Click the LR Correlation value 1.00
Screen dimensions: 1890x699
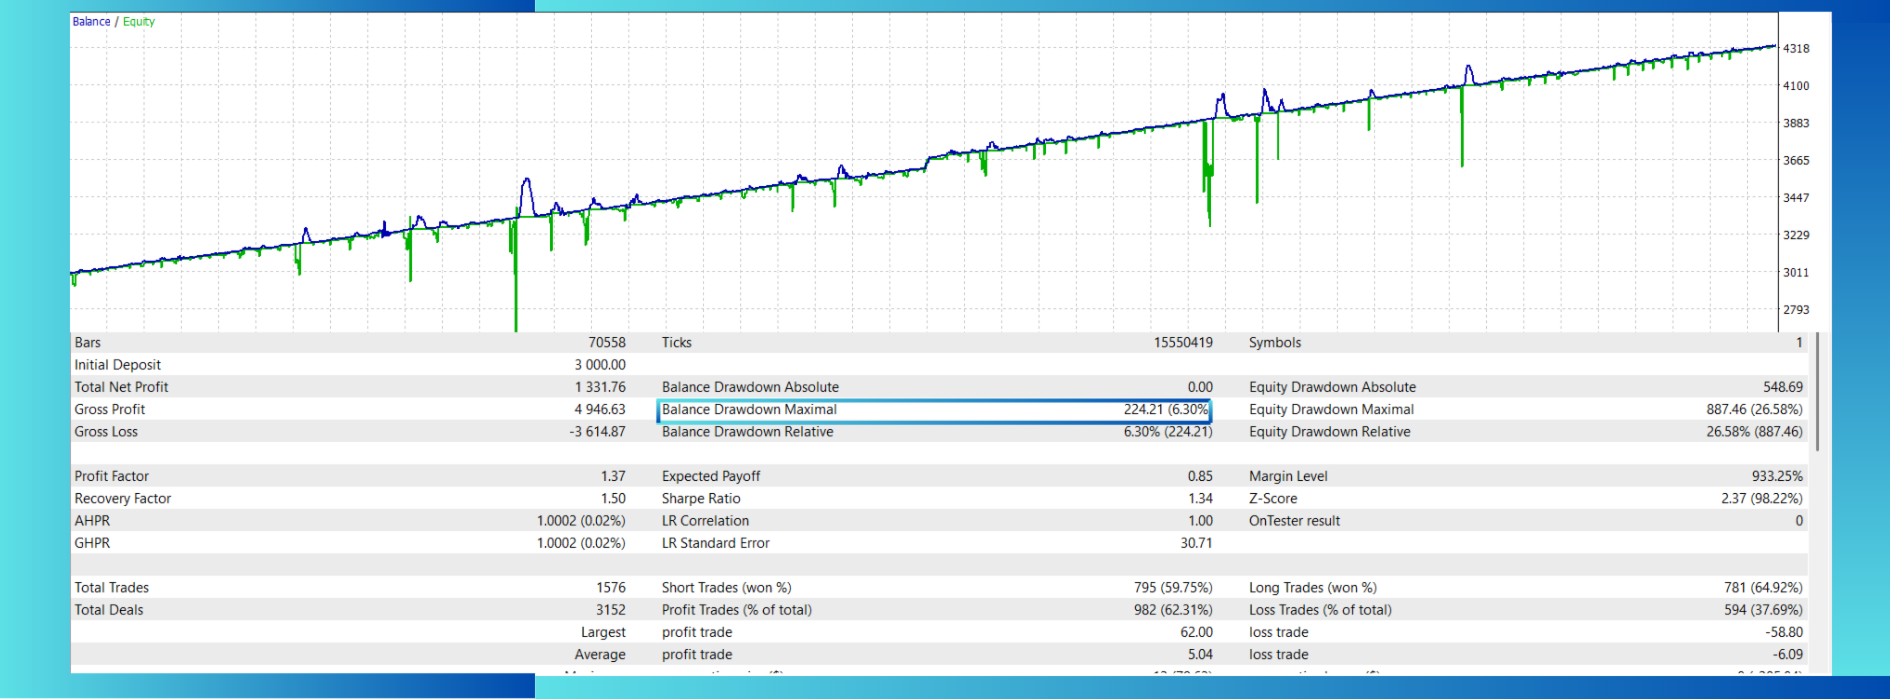tap(1200, 521)
